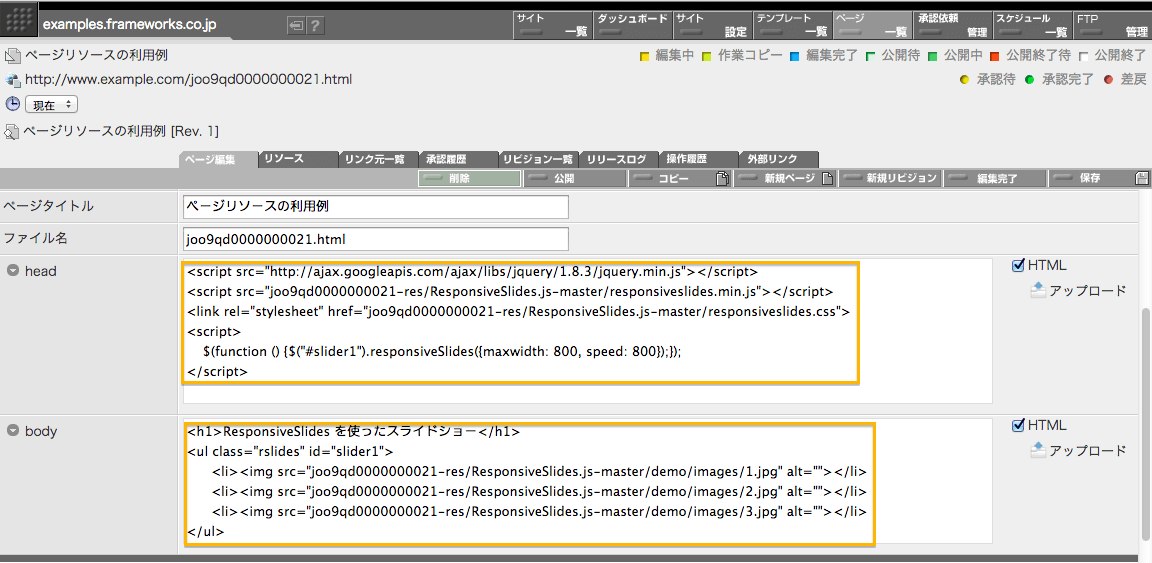Open FTP管理 in top navigation

pyautogui.click(x=1112, y=25)
